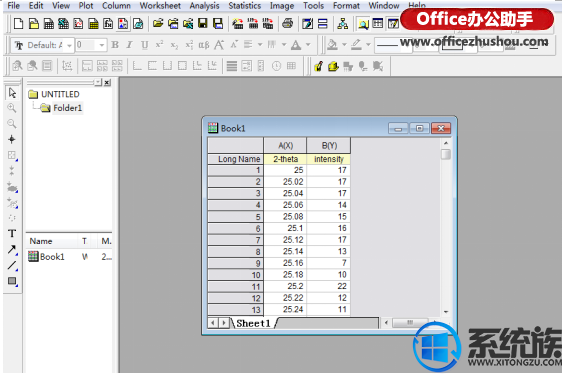Viewport: 562px width, 375px height.
Task: Click the superscript x² icon
Action: click(x=159, y=45)
